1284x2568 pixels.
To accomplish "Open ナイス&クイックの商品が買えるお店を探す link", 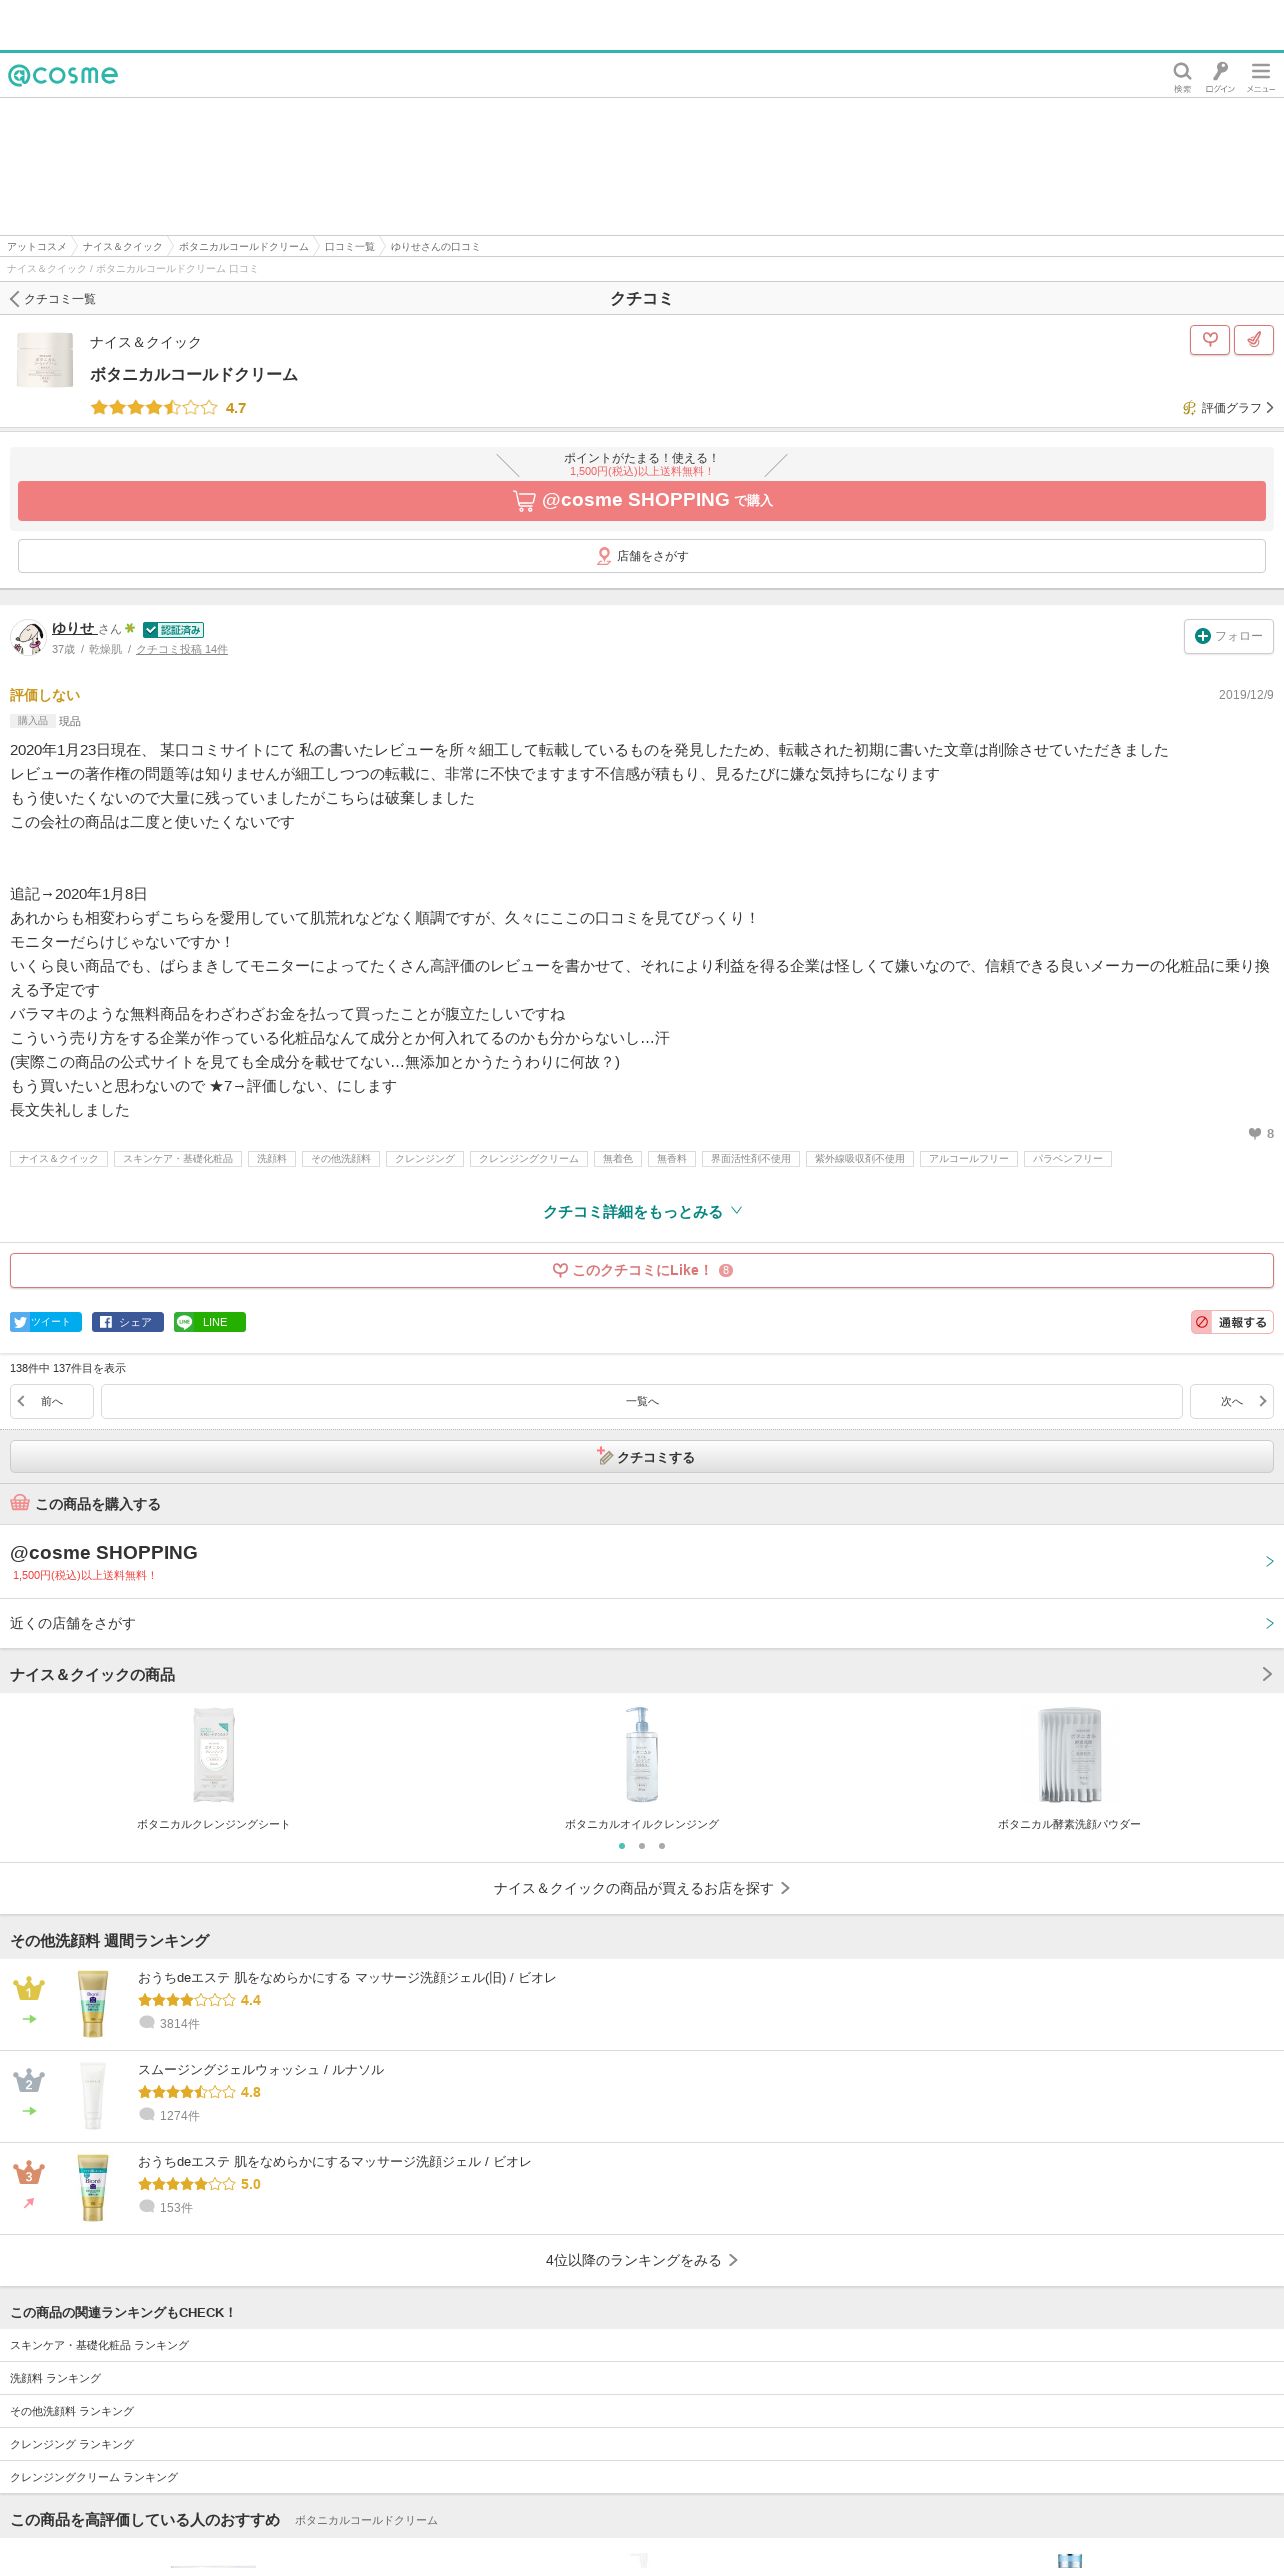I will click(x=642, y=1888).
